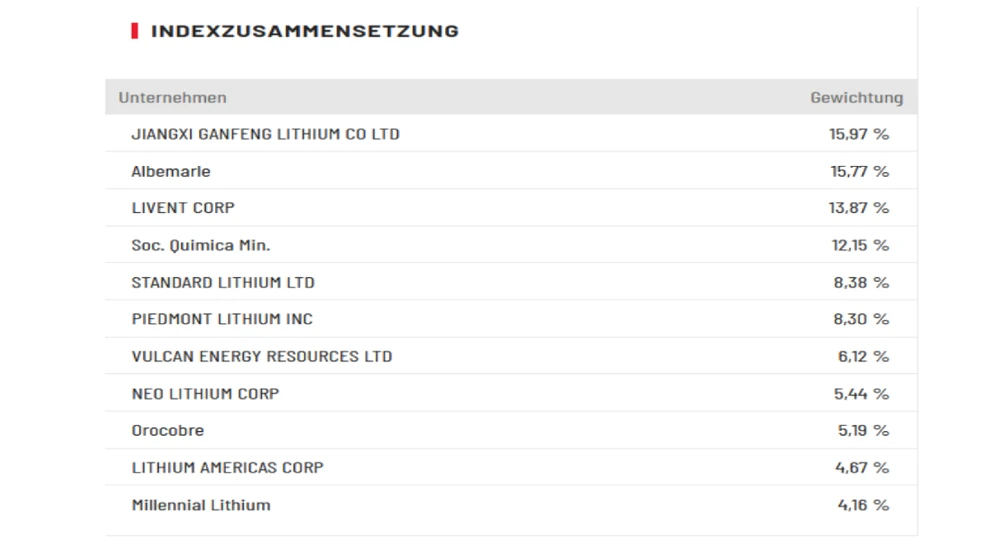
Task: Open the Millennial Lithium entry
Action: coord(201,505)
